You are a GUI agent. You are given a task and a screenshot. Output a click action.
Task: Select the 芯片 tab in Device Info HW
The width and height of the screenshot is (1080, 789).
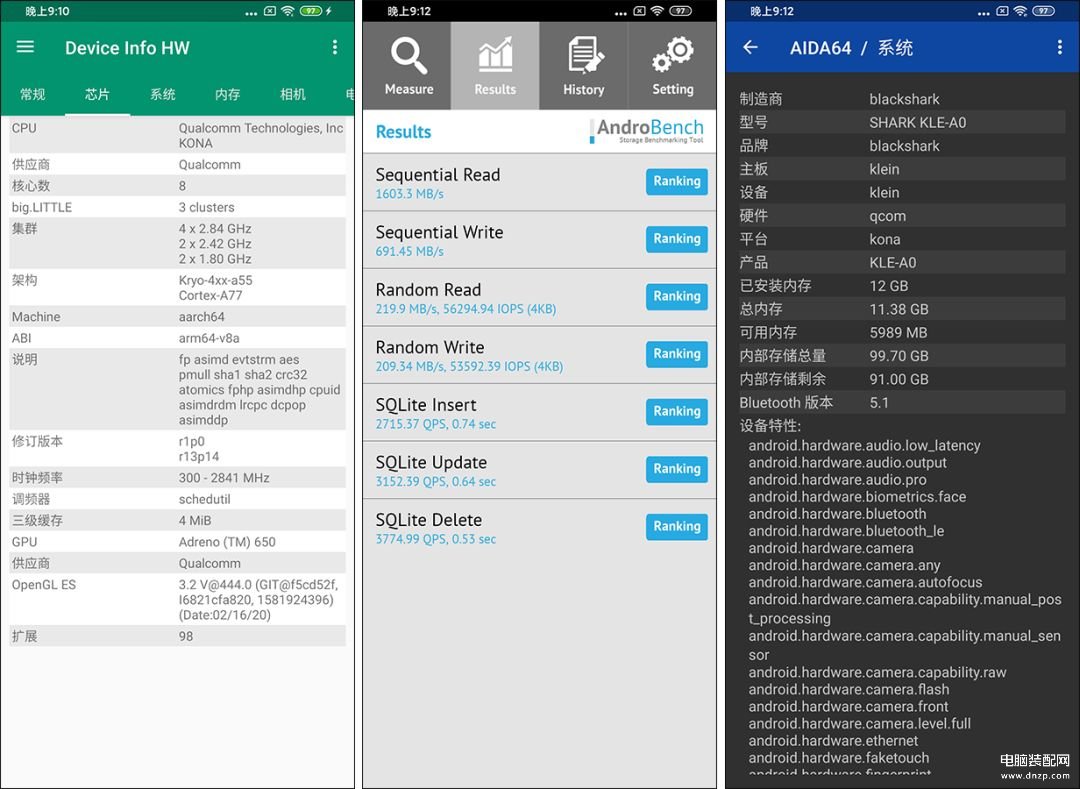(97, 94)
